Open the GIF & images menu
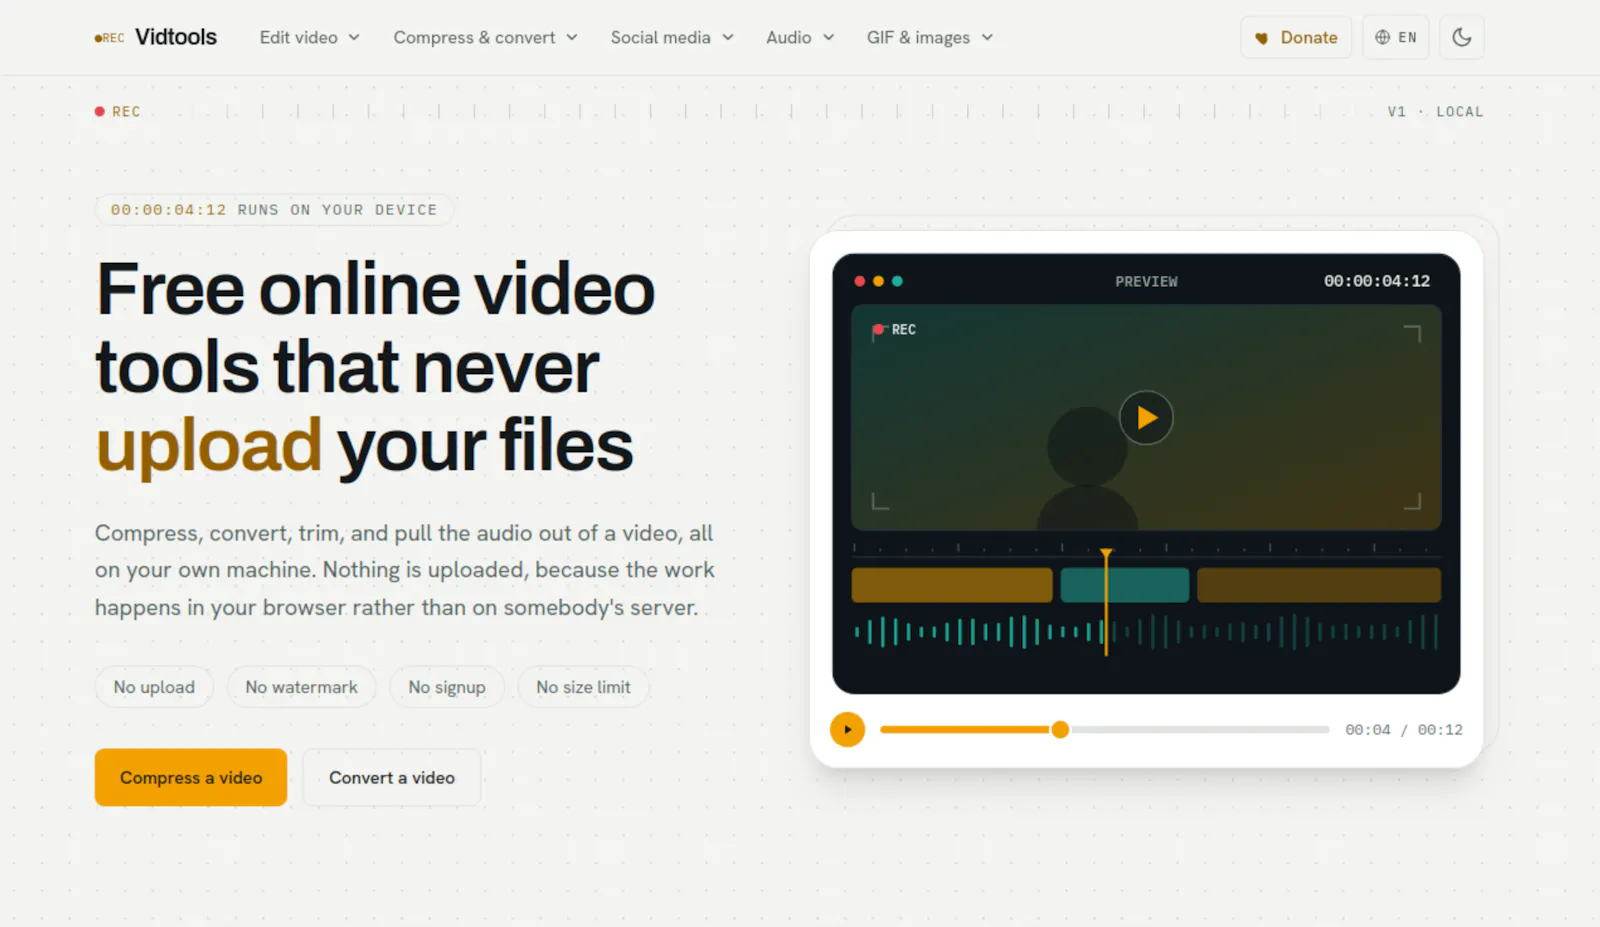 pos(930,37)
